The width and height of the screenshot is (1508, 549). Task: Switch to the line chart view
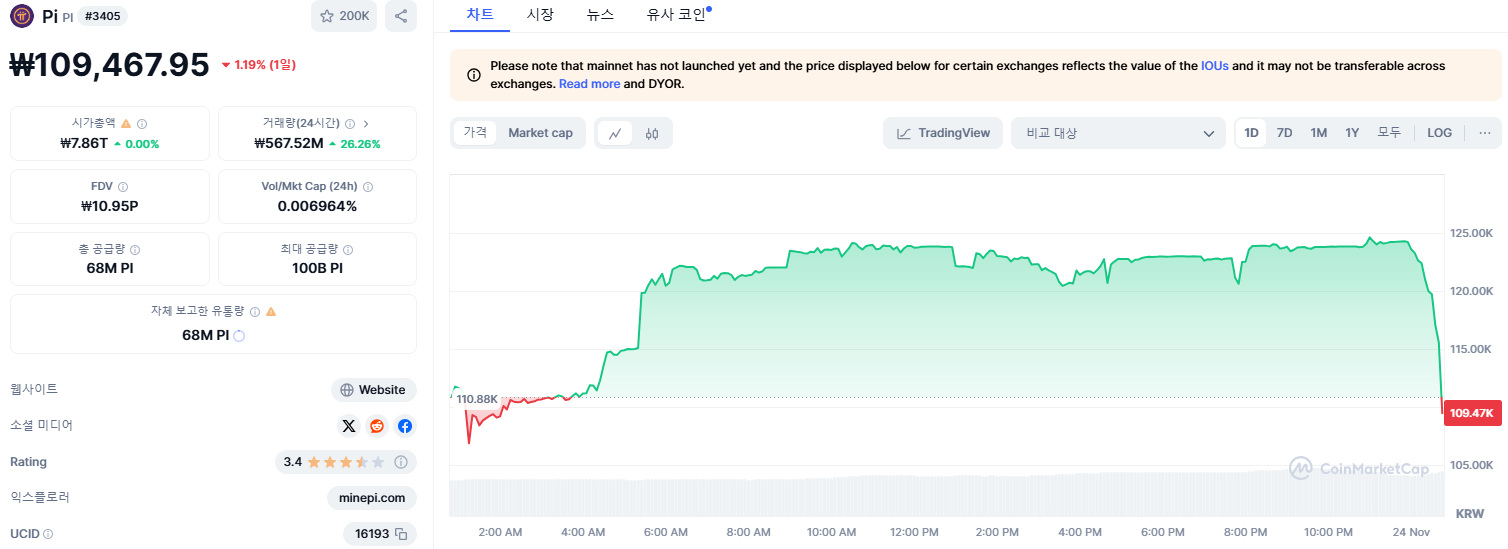[x=615, y=133]
